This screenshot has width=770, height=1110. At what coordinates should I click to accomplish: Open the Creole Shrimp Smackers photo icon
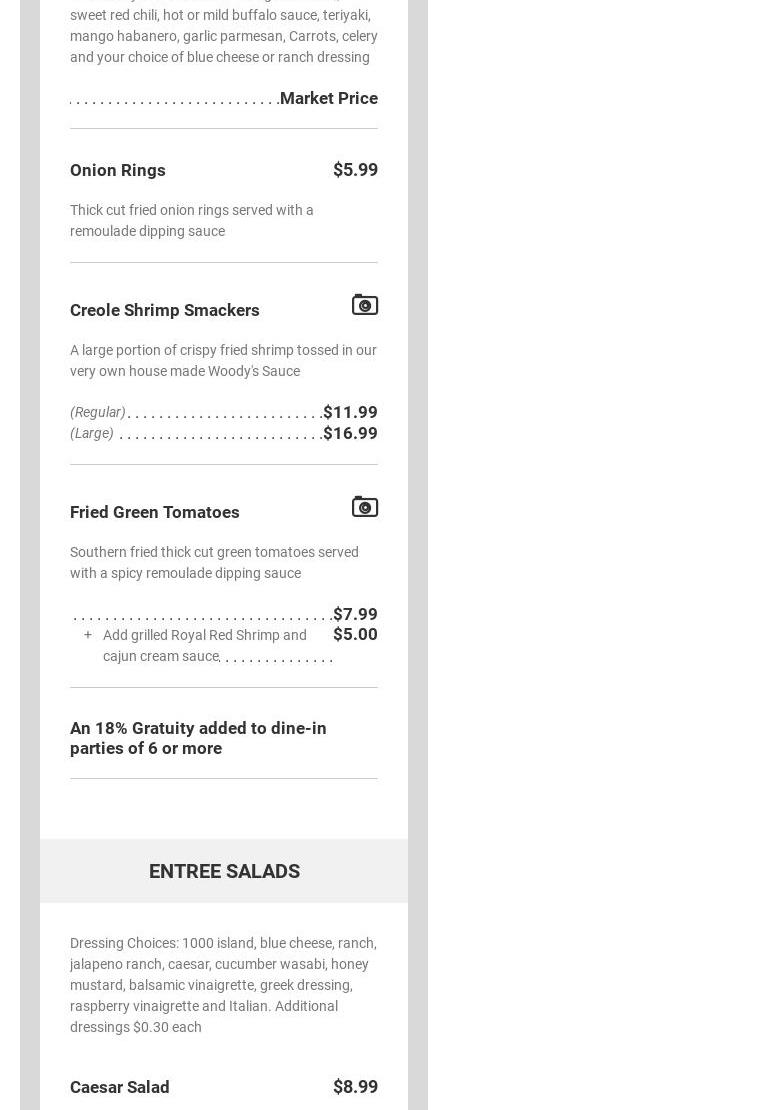pyautogui.click(x=365, y=305)
